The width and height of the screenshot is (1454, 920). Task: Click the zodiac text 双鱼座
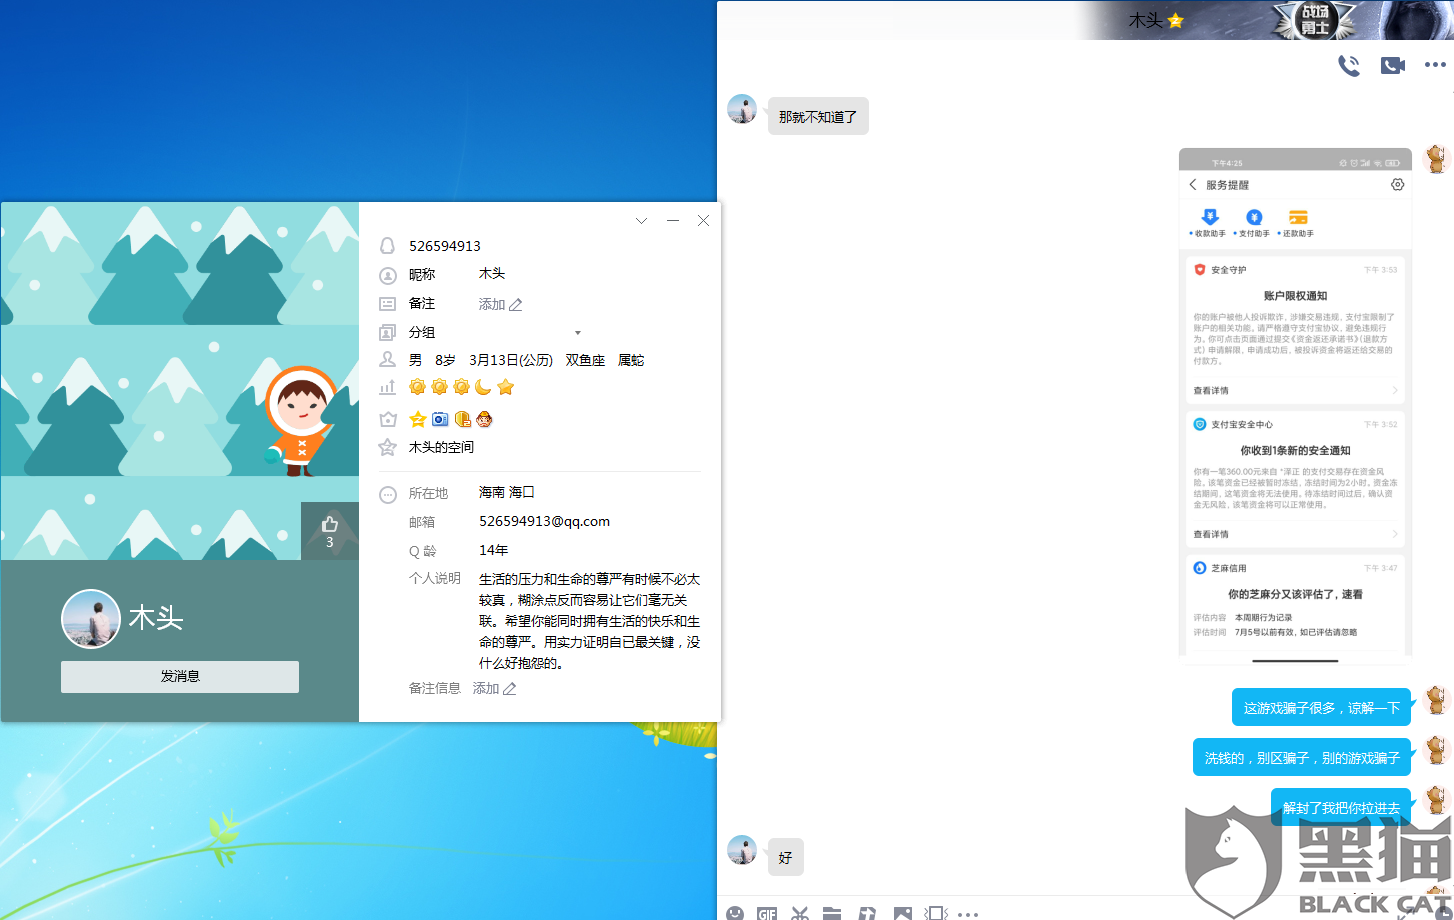(585, 360)
